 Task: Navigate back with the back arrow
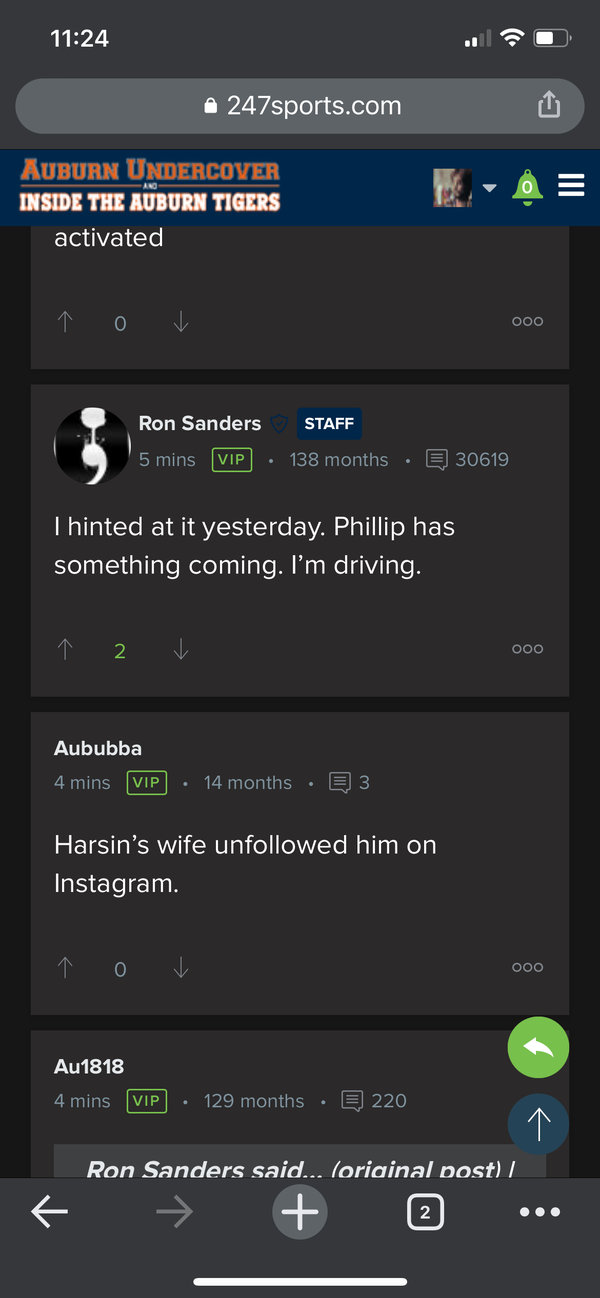tap(49, 1211)
